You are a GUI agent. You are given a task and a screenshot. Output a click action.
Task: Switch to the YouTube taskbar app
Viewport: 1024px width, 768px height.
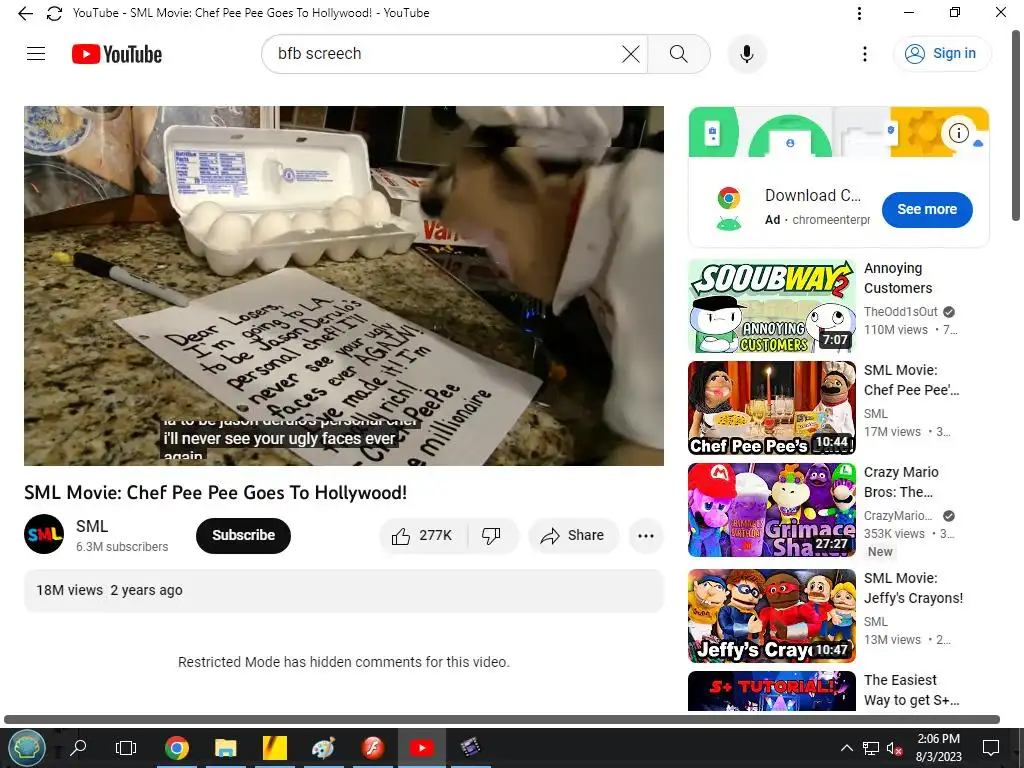[421, 748]
